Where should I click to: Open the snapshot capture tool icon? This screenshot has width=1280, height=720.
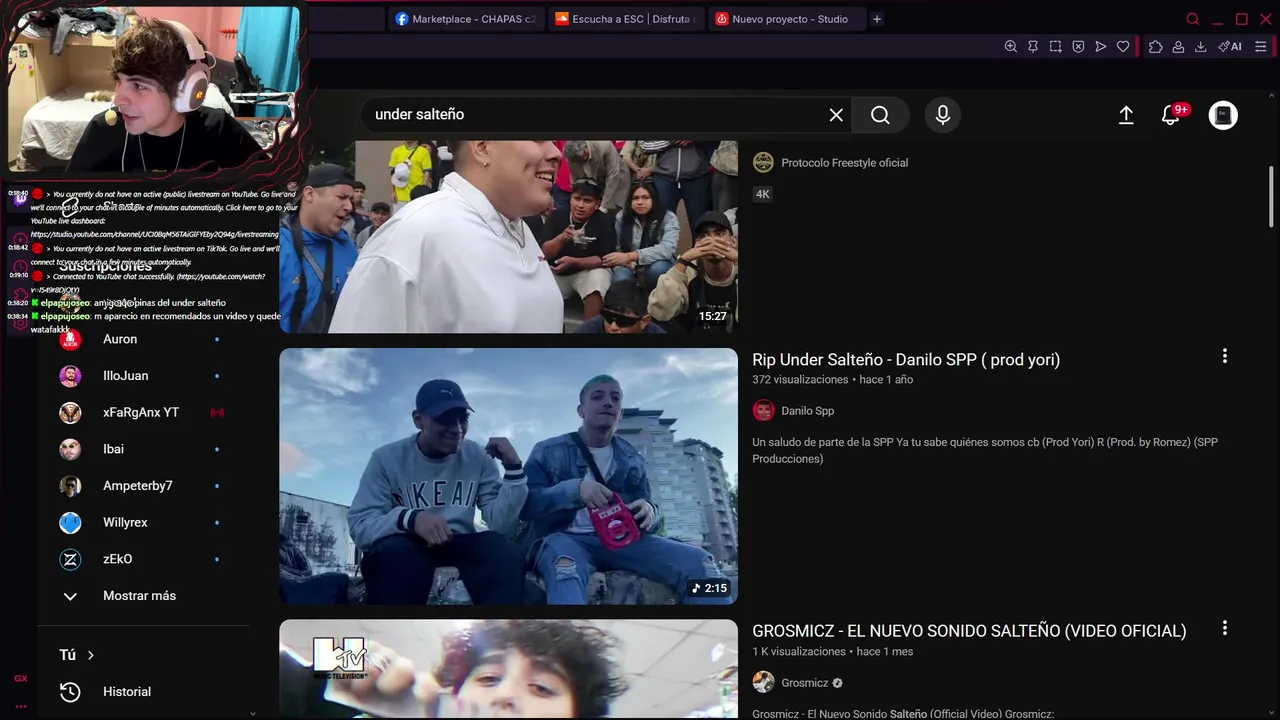pos(1055,47)
